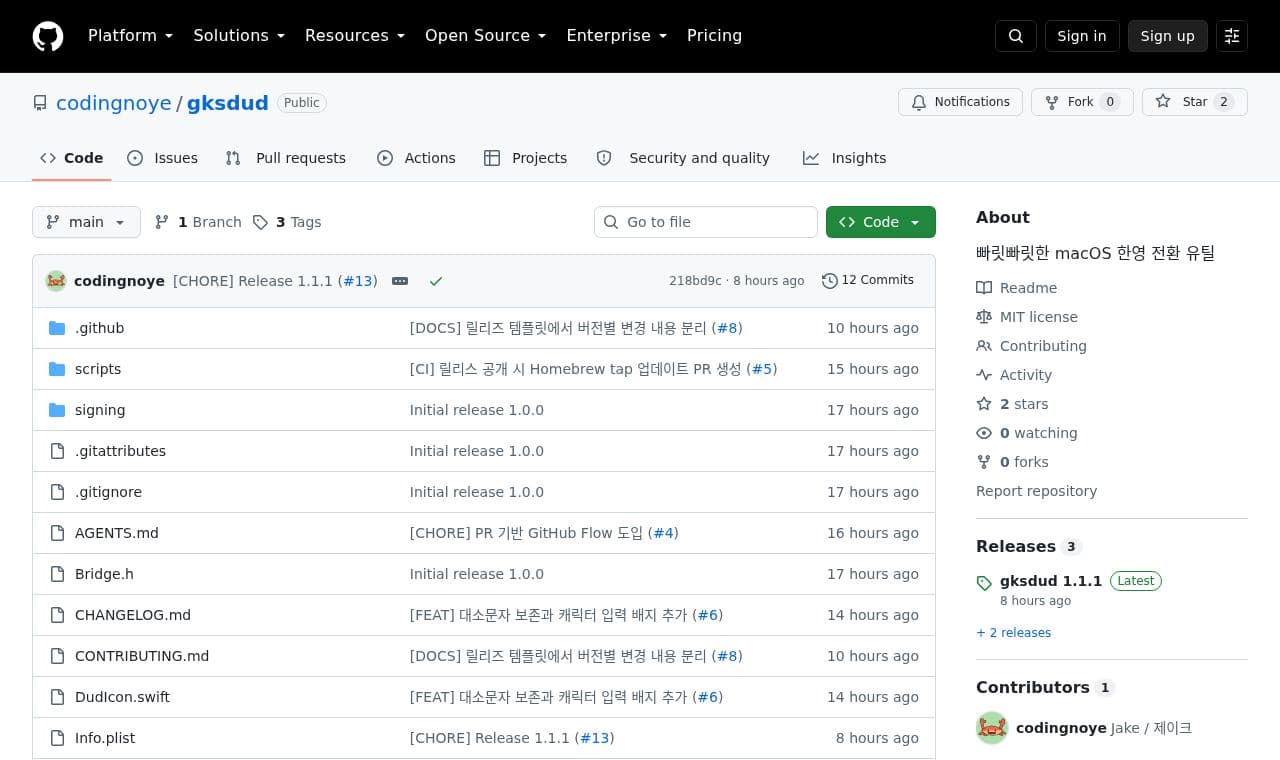Open the green Code dropdown button

(x=881, y=222)
